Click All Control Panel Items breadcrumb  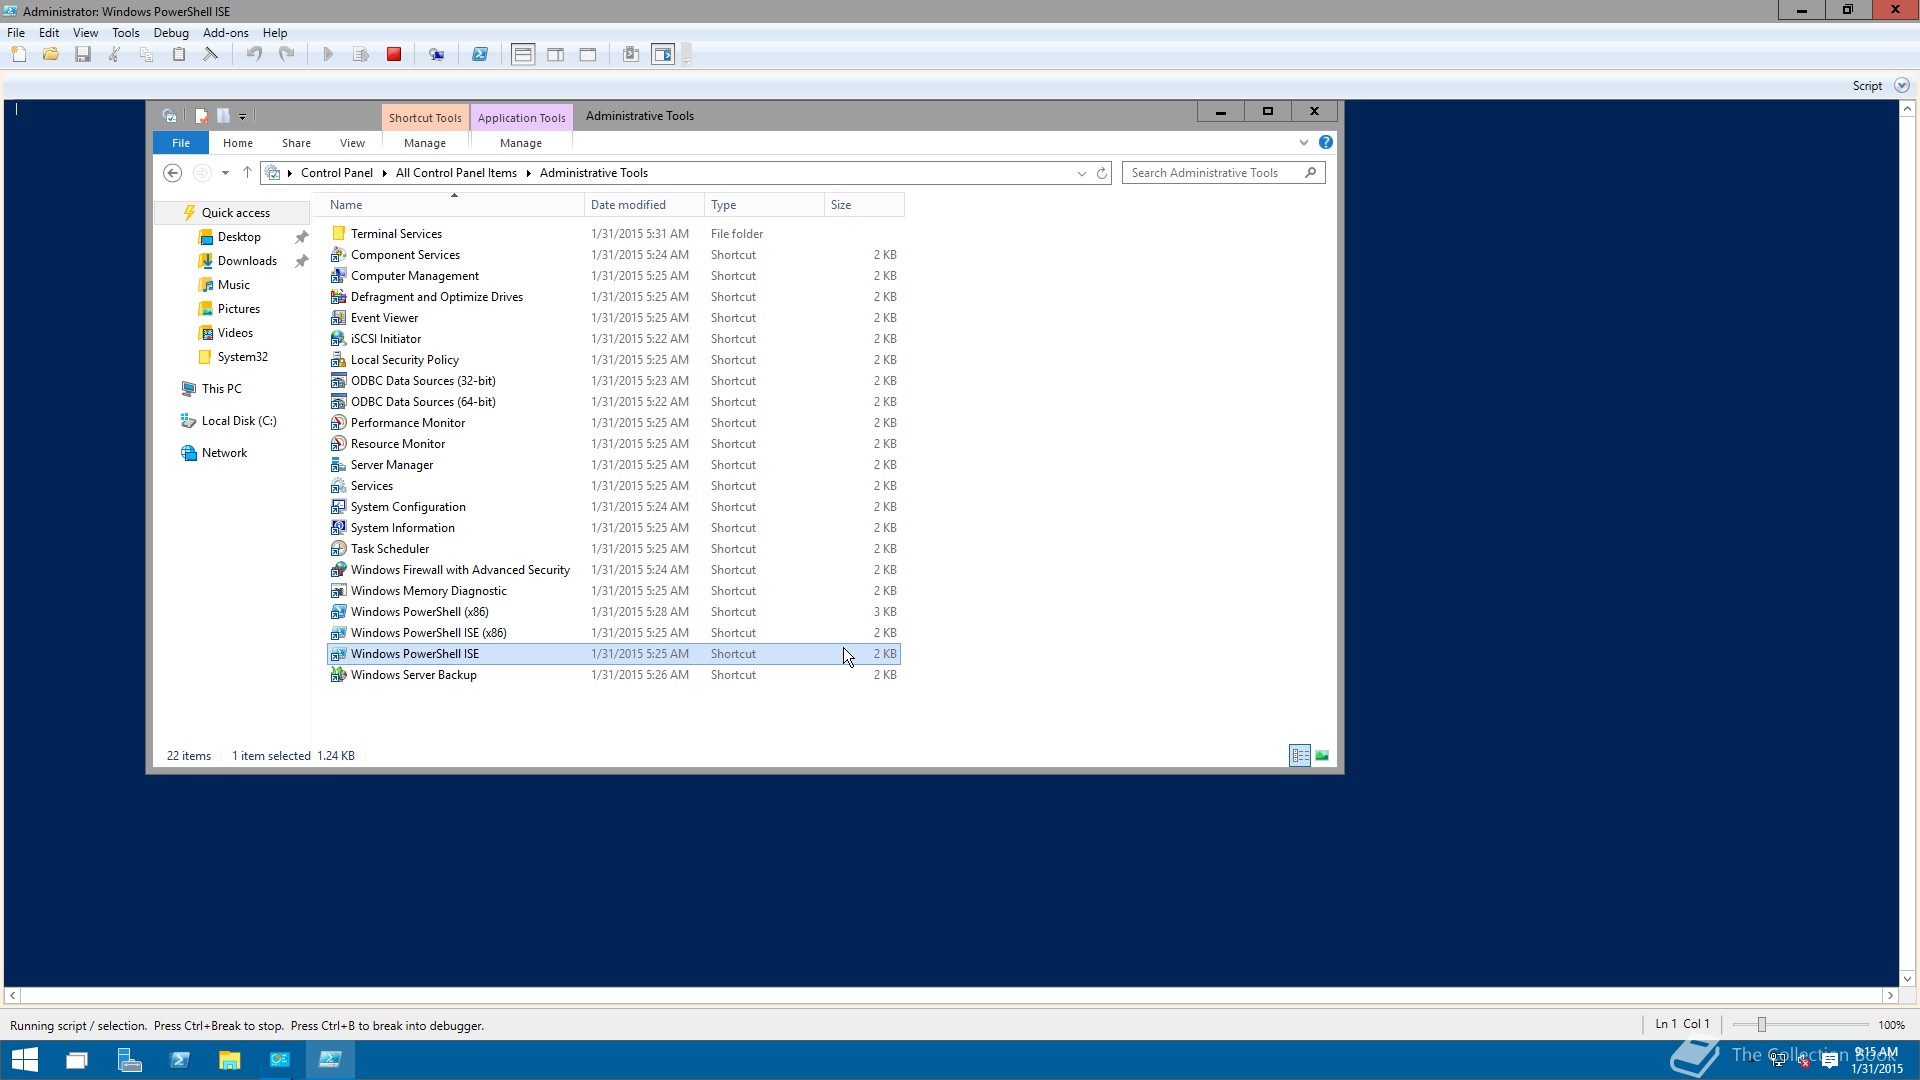coord(456,173)
